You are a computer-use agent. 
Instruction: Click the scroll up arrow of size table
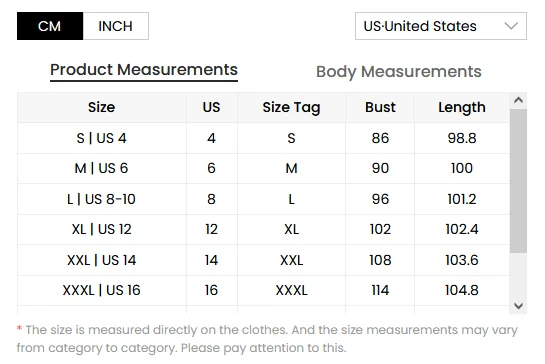[x=518, y=100]
